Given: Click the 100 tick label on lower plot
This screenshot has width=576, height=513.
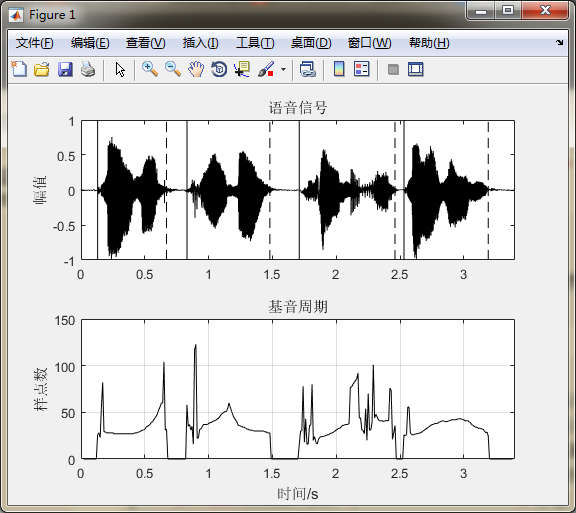Looking at the screenshot, I should 65,367.
